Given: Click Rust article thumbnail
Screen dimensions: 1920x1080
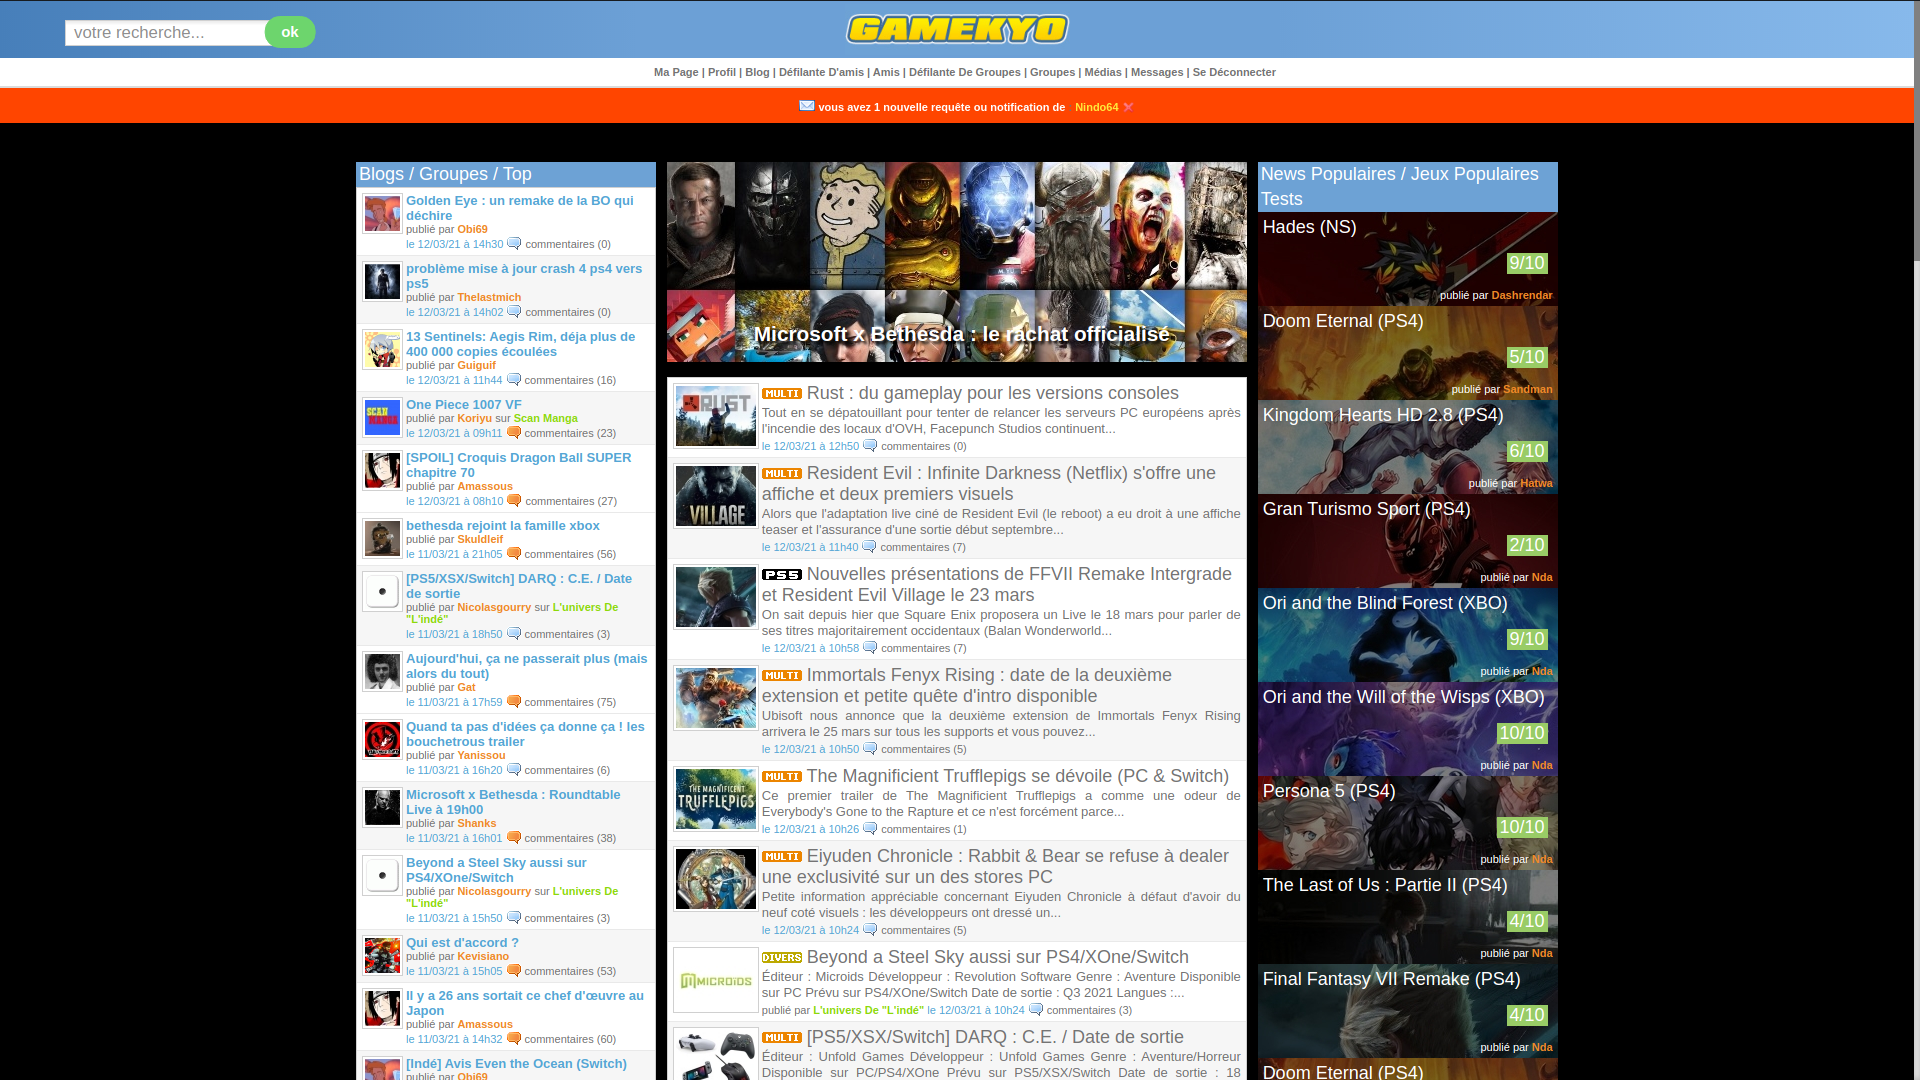Looking at the screenshot, I should (x=715, y=416).
